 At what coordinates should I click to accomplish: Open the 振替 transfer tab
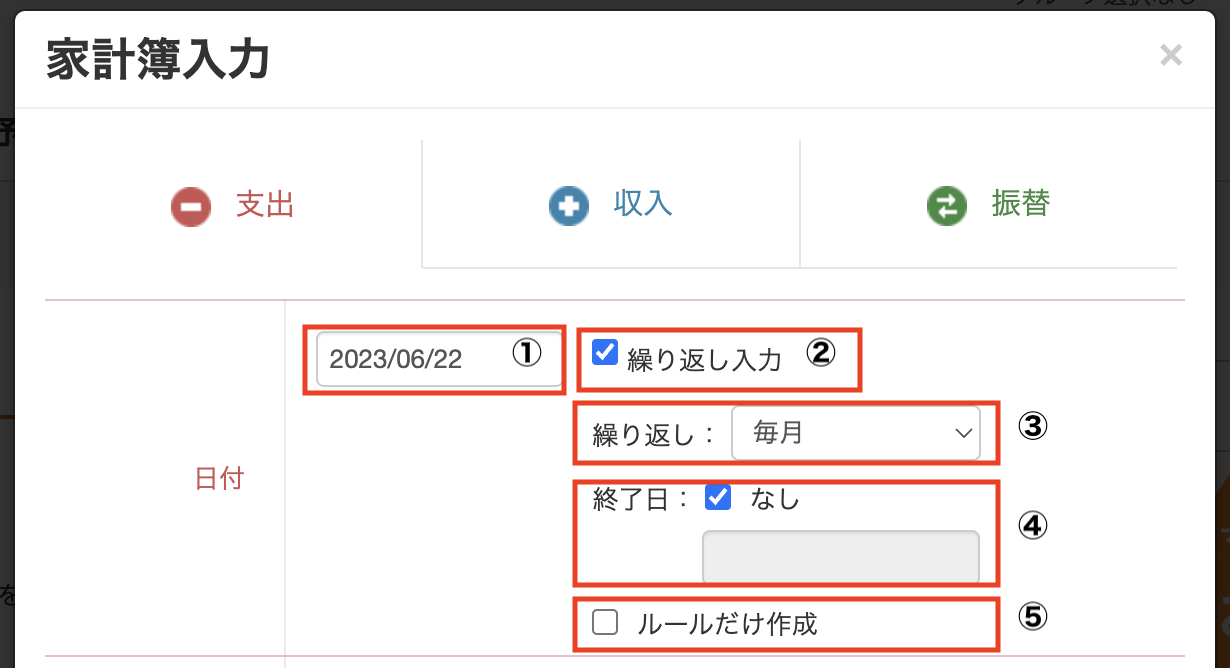pos(988,205)
